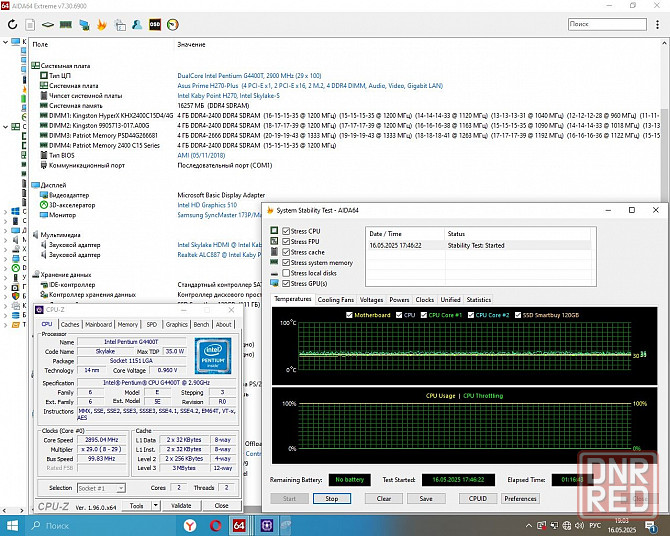Open the OSD panel toolbar icon
The image size is (670, 536).
pyautogui.click(x=155, y=25)
